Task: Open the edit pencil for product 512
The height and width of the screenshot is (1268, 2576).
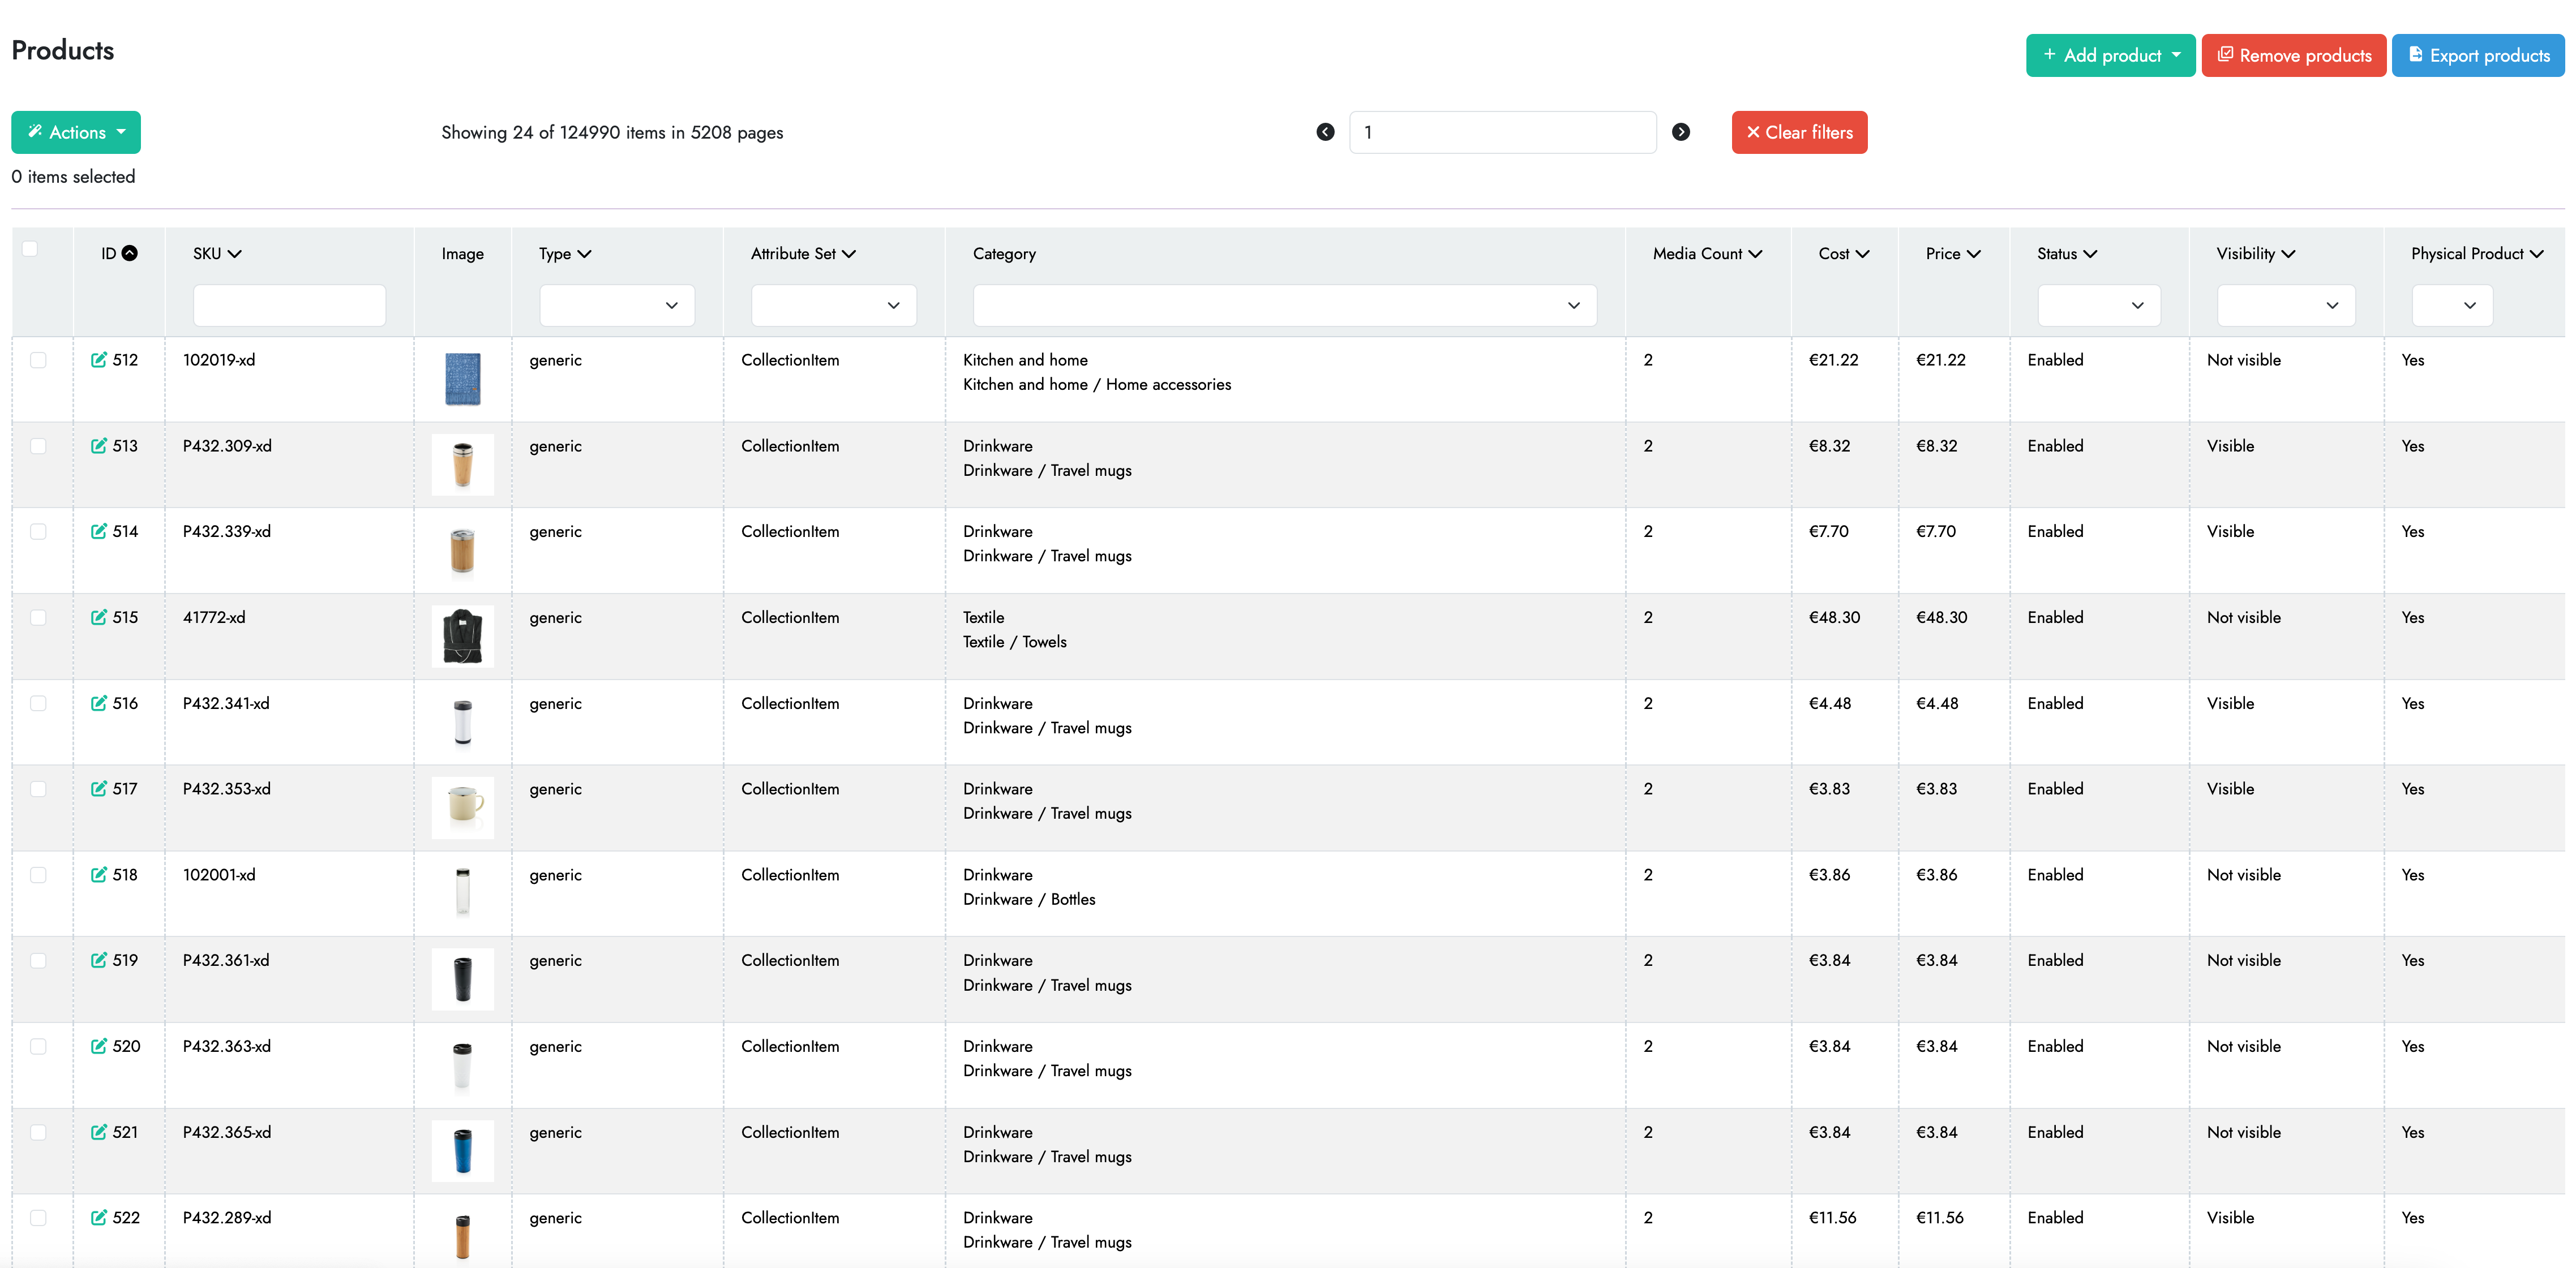Action: point(99,360)
